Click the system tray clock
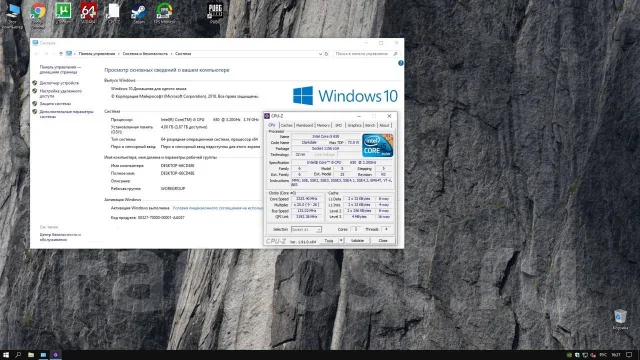 pos(616,355)
